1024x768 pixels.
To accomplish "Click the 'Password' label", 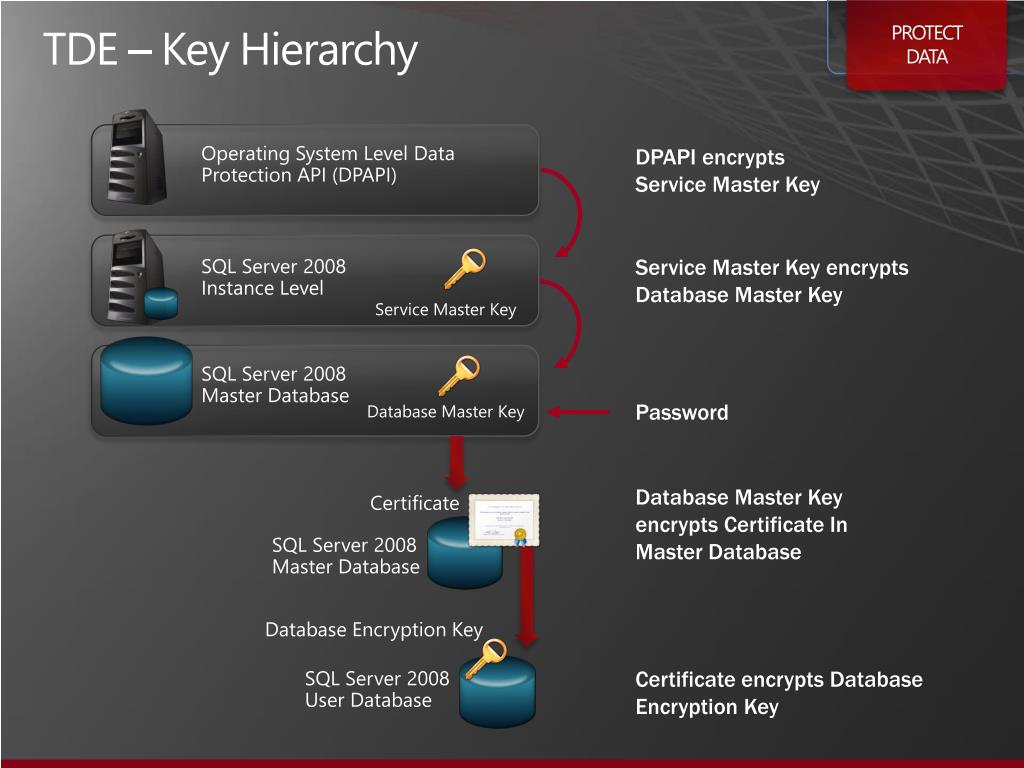I will click(x=682, y=413).
